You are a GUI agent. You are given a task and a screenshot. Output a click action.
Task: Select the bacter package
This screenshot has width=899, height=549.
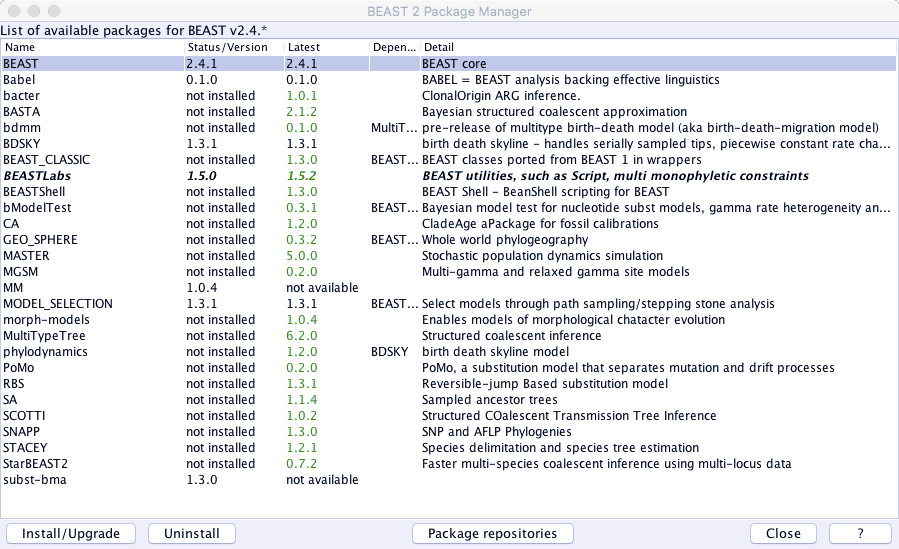point(449,96)
